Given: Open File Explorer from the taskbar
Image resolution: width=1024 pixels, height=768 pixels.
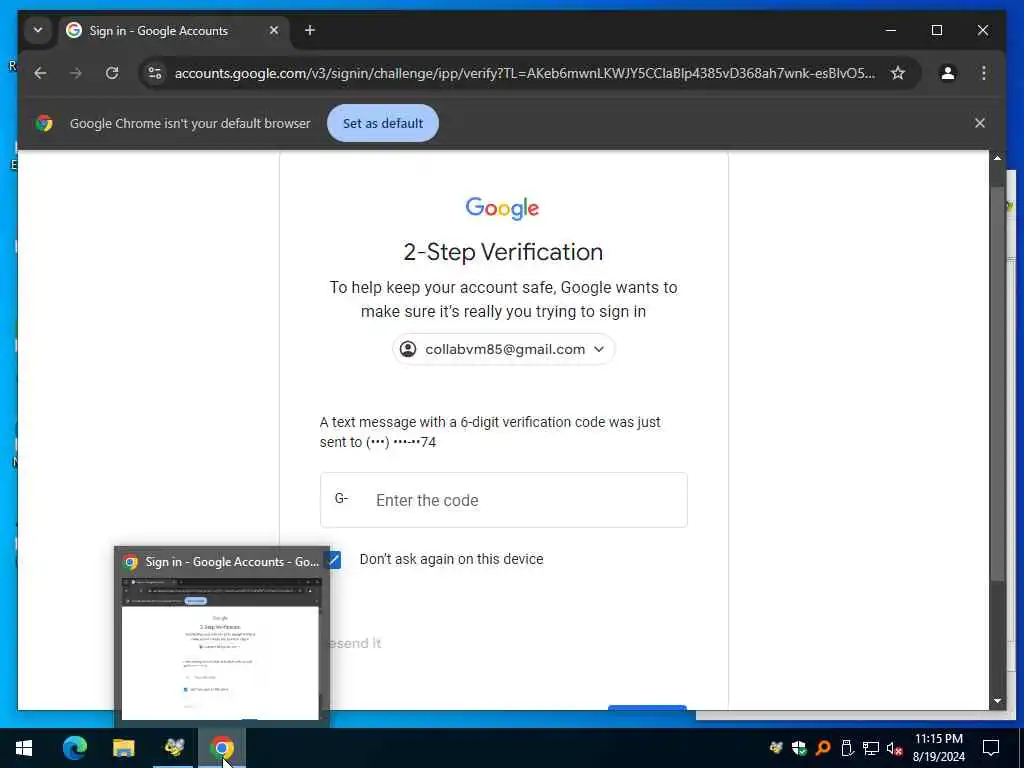Looking at the screenshot, I should tap(123, 748).
